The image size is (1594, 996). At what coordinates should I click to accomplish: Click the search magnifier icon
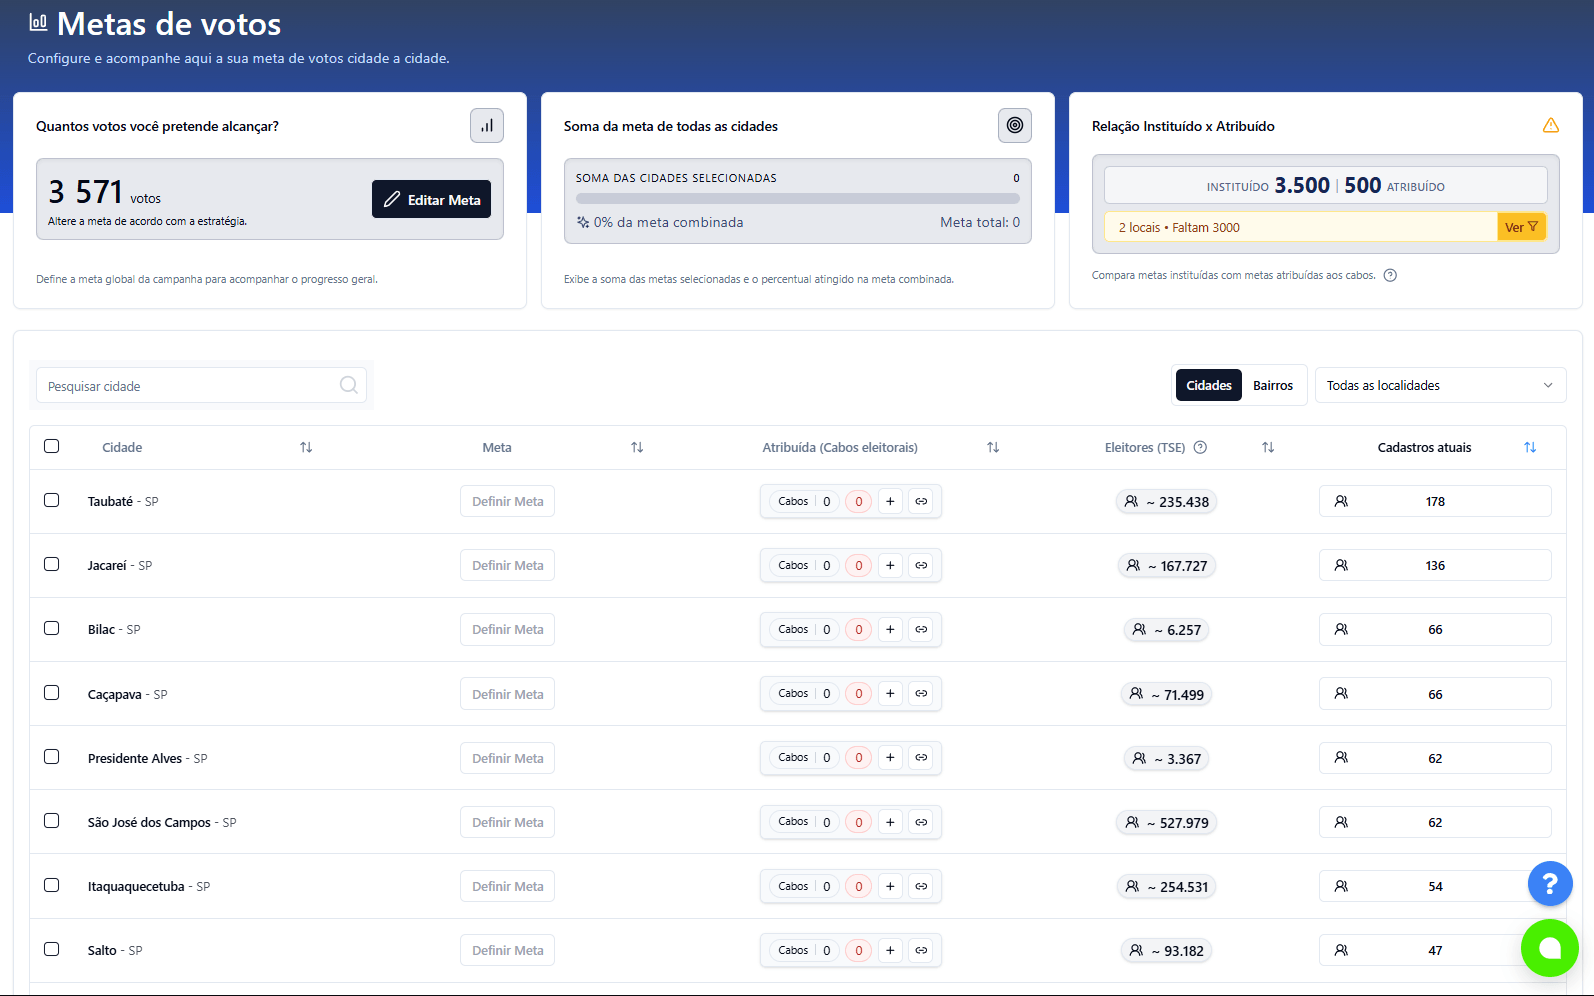click(x=349, y=385)
